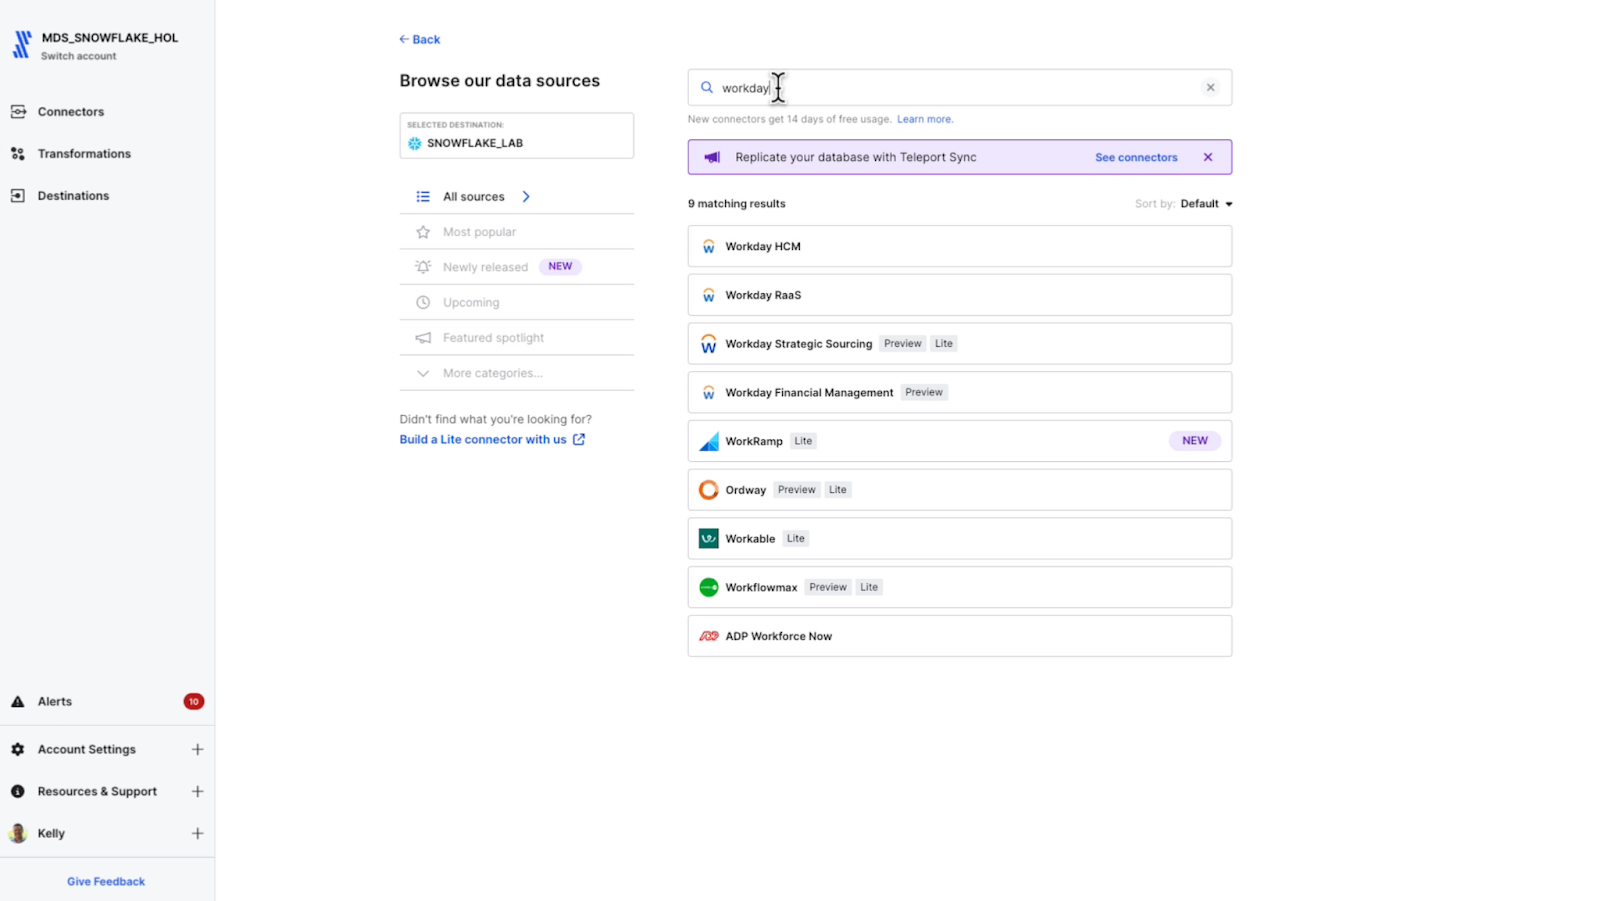Click the Workday HCM logo icon
Screen dimensions: 1600x901
click(x=708, y=246)
